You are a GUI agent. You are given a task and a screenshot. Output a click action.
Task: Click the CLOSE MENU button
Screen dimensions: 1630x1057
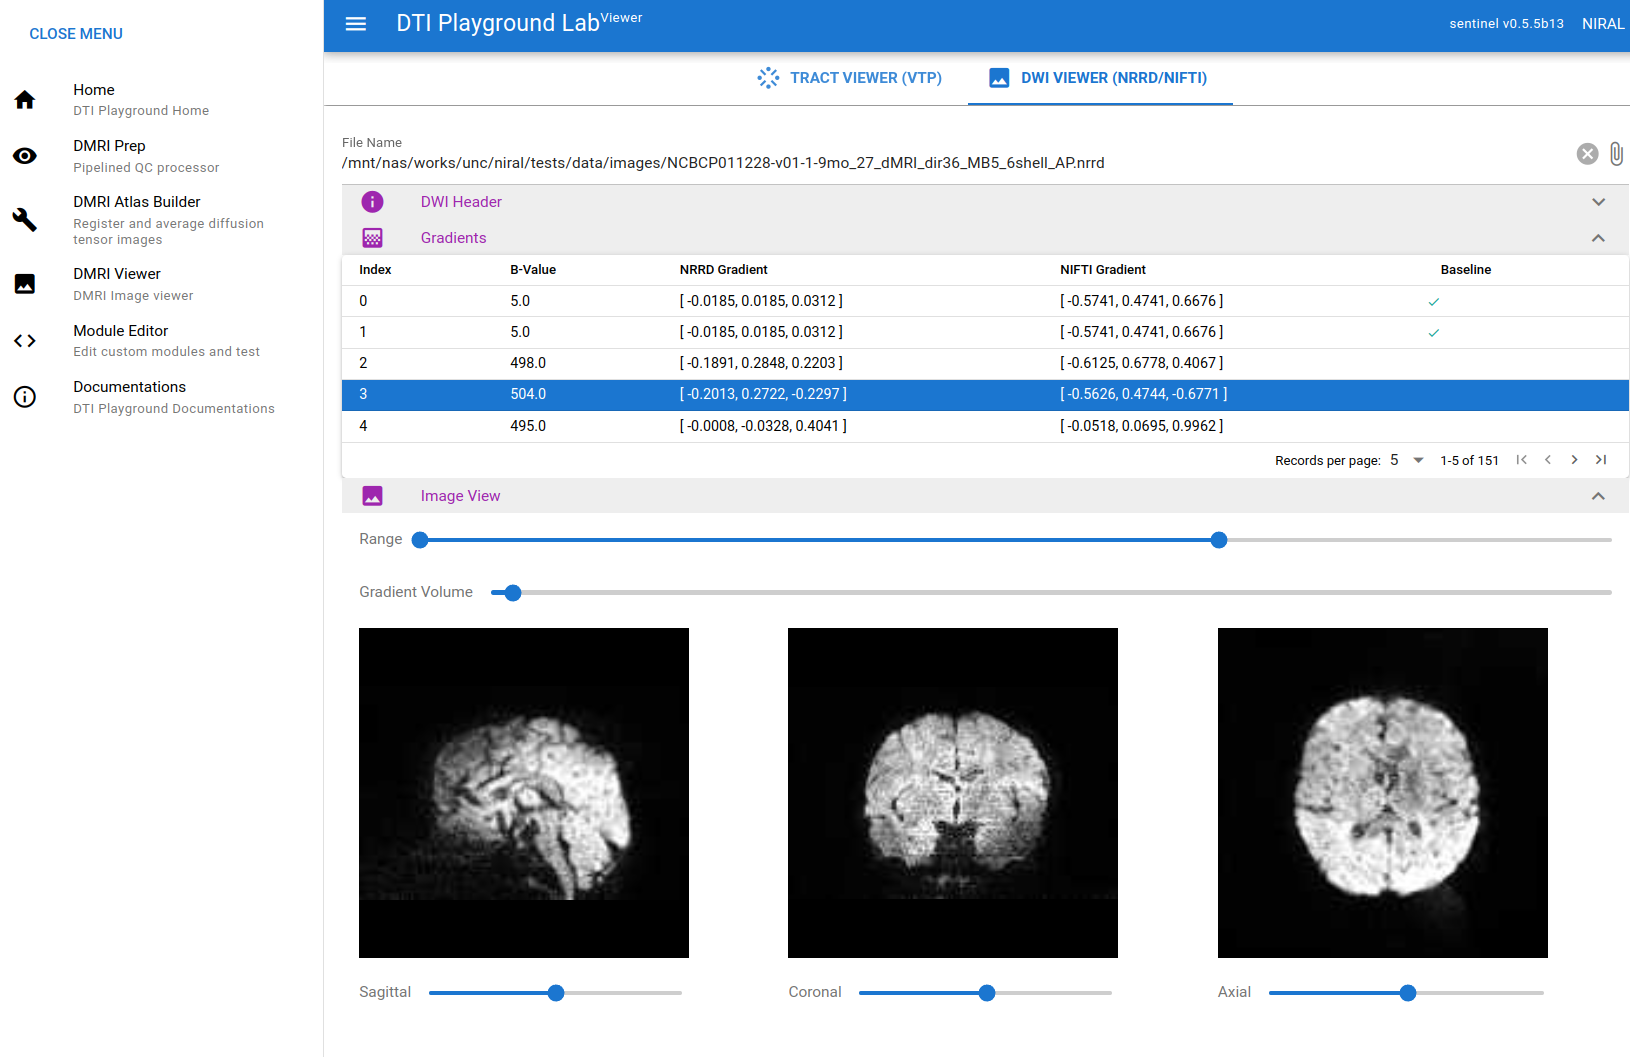click(76, 34)
